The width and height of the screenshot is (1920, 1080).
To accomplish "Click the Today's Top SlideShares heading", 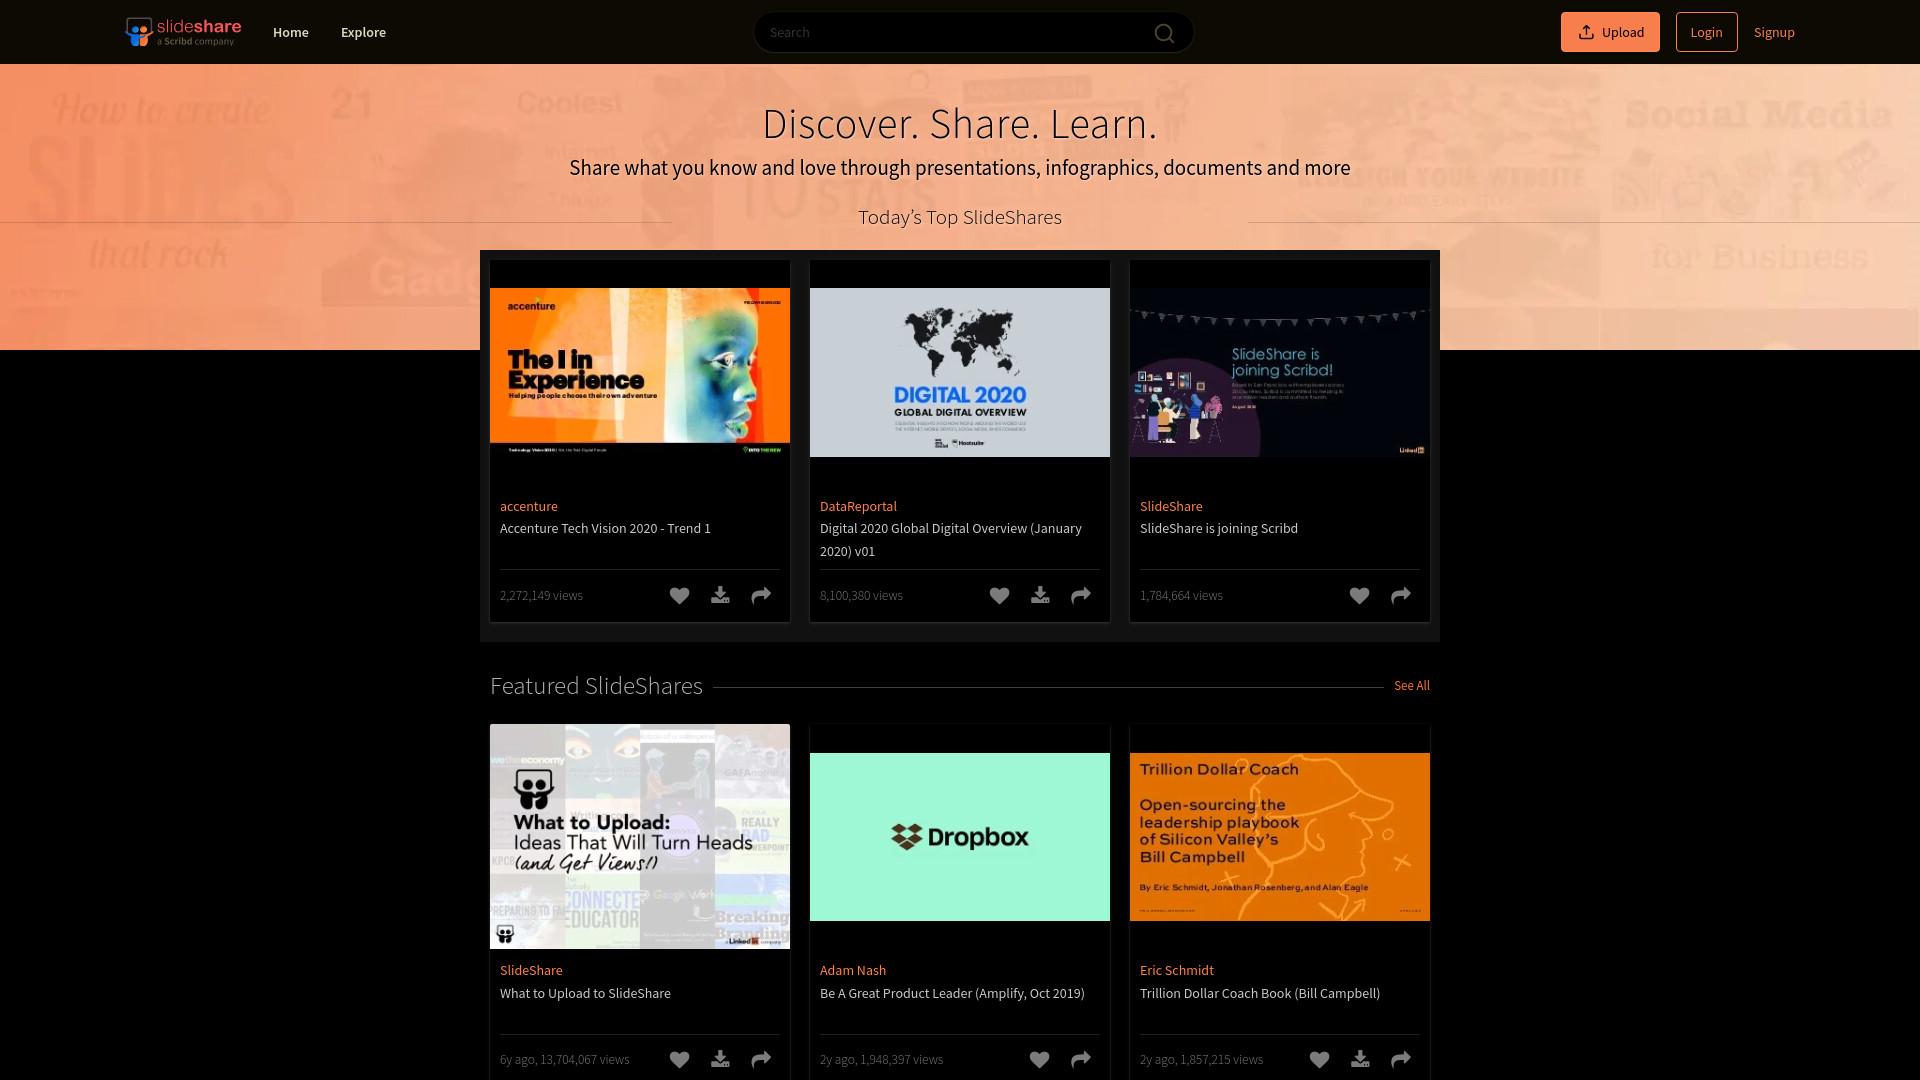I will click(960, 218).
